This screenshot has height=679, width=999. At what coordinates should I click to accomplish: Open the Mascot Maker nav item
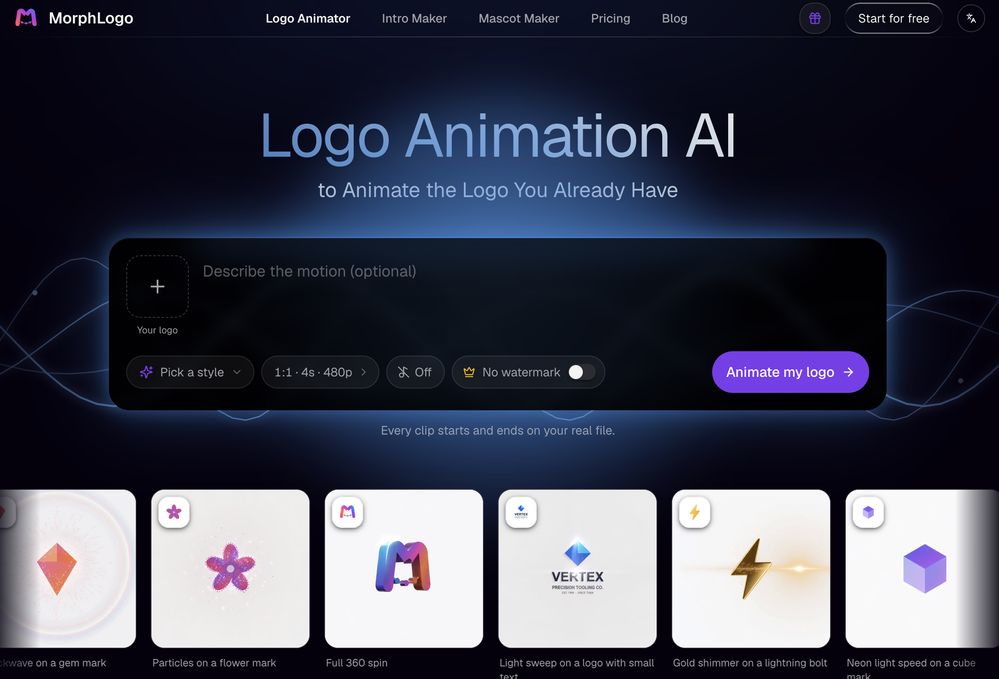tap(519, 18)
